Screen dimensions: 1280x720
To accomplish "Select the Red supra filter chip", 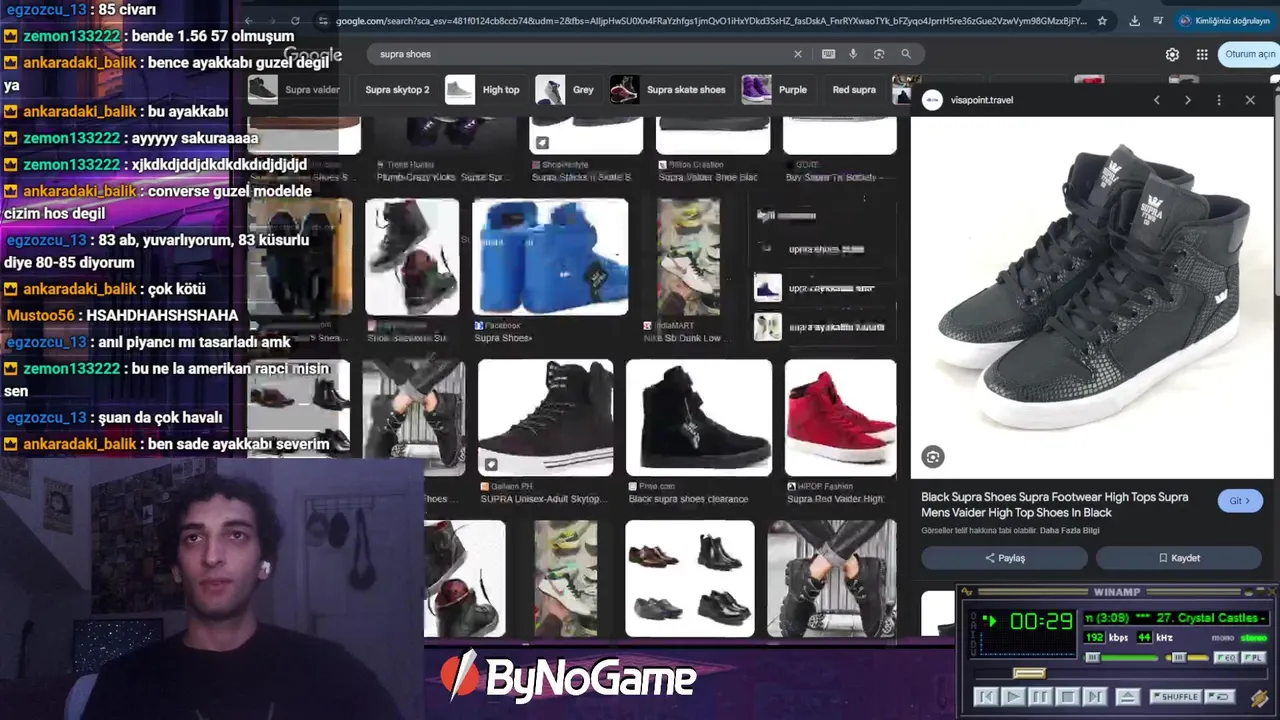I will click(853, 90).
